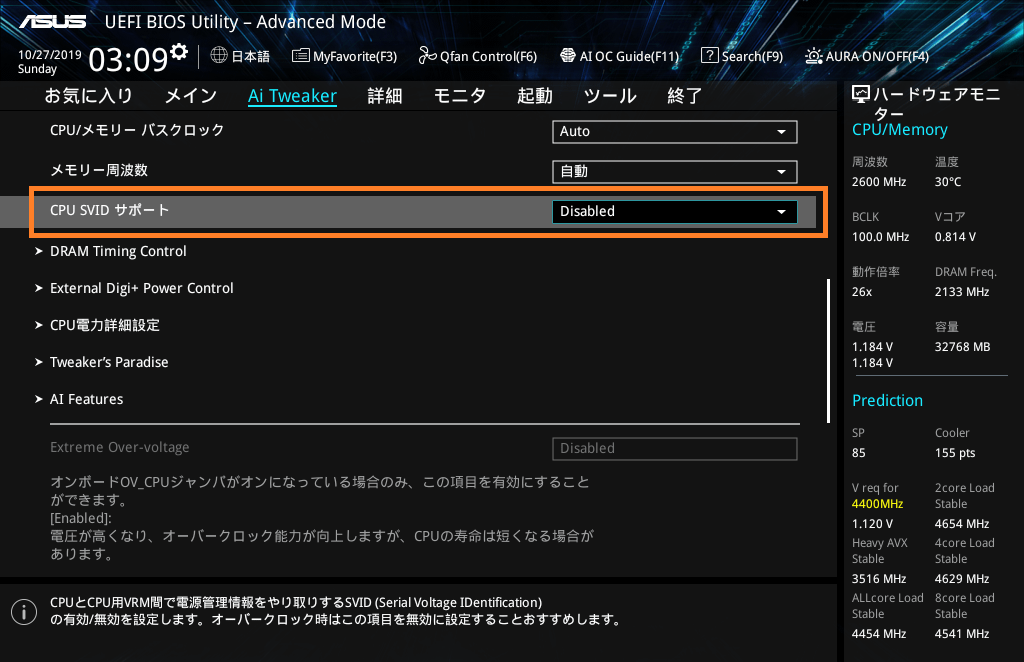Click the 4654 MHz 2core value
The image size is (1024, 662).
[x=961, y=524]
